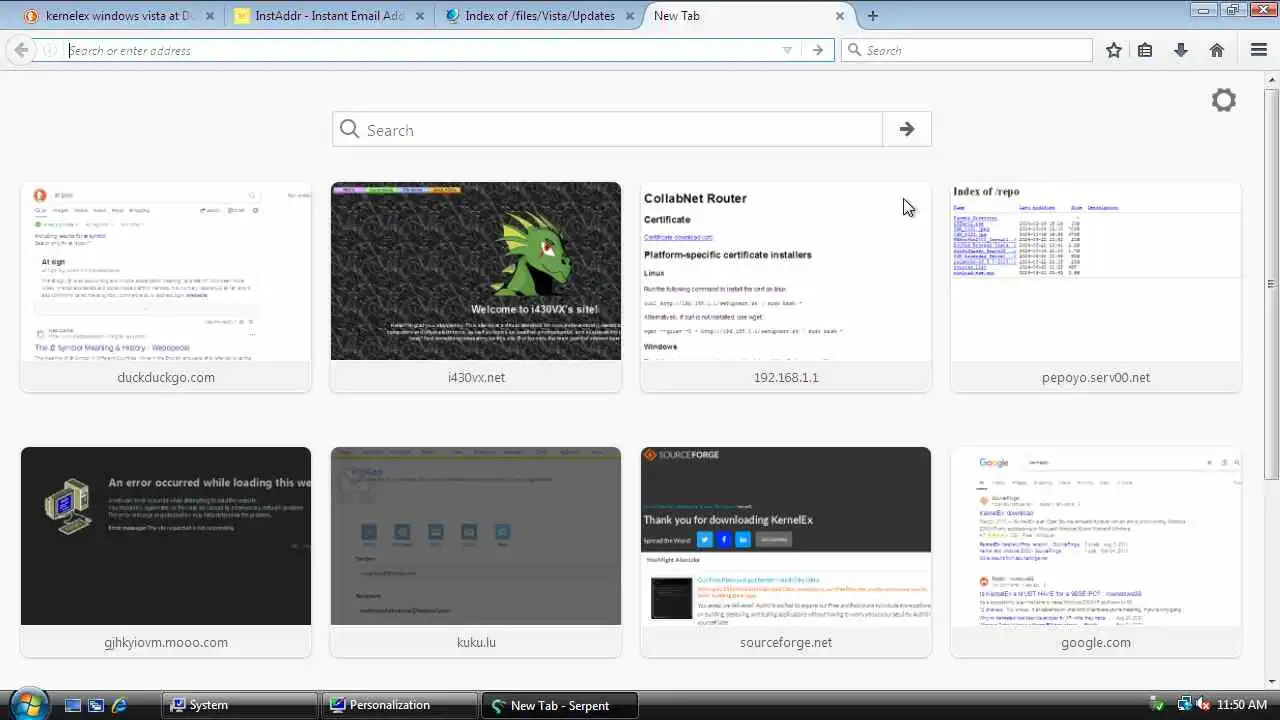Click the 11:50 AM clock
Image resolution: width=1280 pixels, height=720 pixels.
click(1241, 705)
